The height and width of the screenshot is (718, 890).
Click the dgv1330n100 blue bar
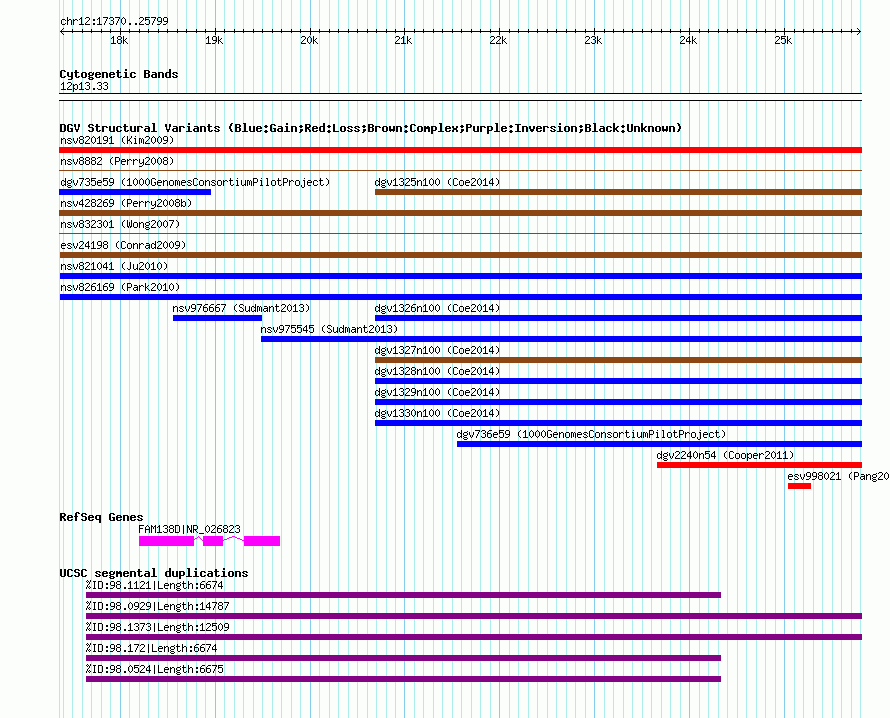pyautogui.click(x=618, y=423)
